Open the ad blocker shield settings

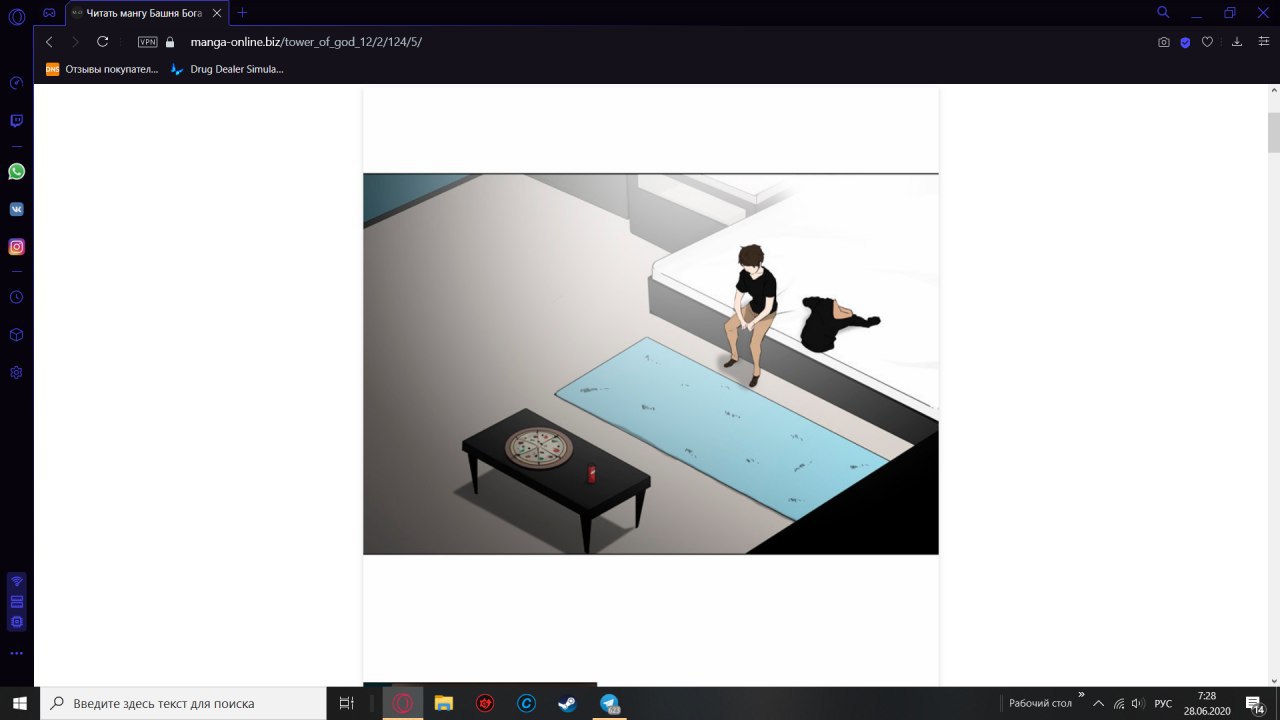point(1185,42)
